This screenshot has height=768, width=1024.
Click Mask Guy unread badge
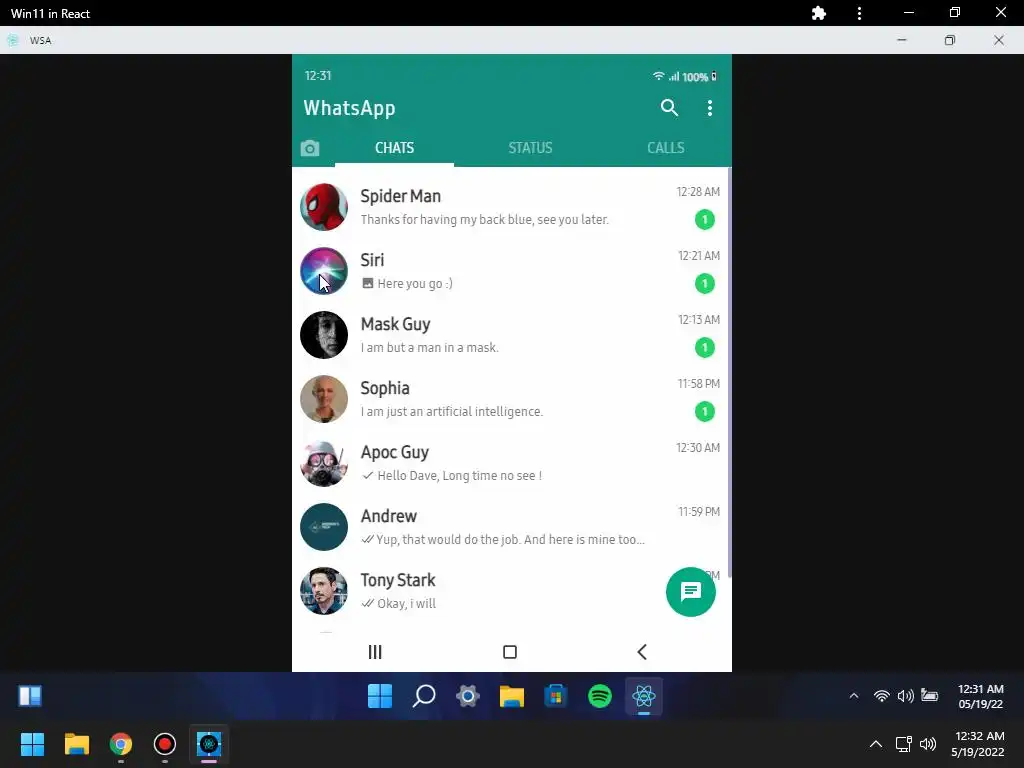(705, 347)
